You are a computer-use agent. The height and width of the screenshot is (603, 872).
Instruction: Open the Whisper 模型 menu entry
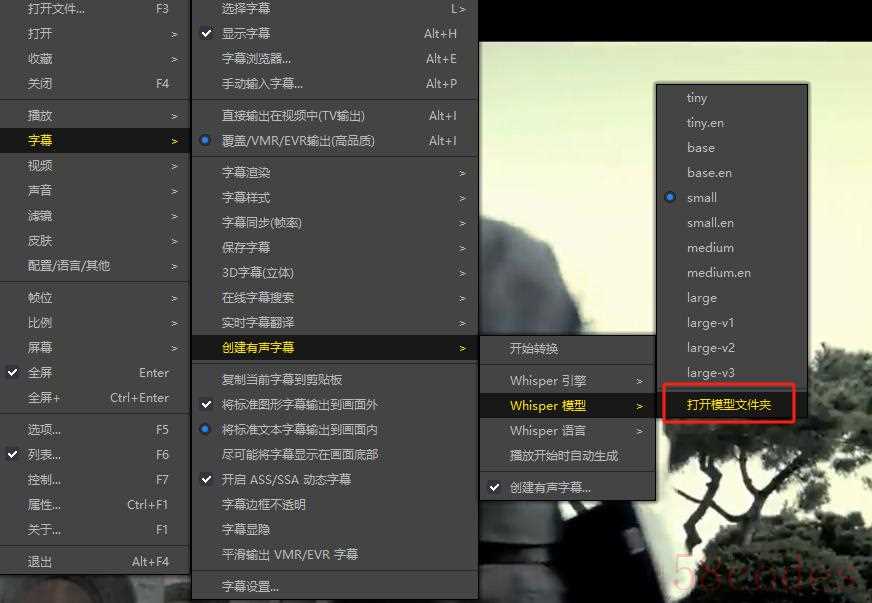(567, 406)
